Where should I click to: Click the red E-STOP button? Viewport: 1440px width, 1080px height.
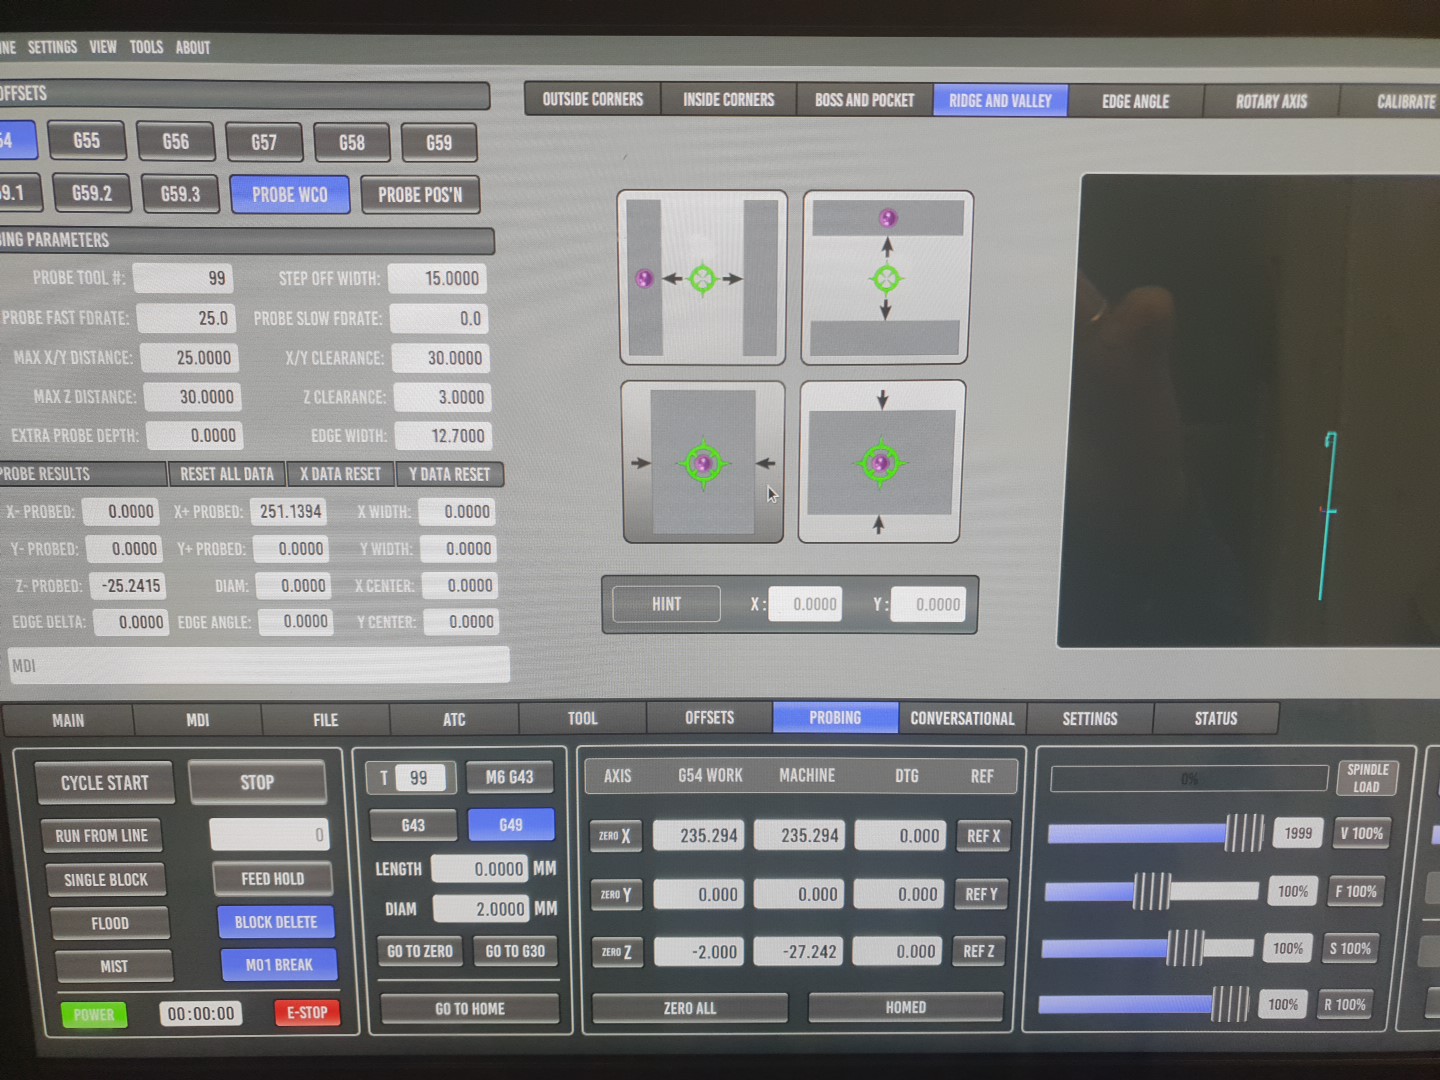point(307,1013)
